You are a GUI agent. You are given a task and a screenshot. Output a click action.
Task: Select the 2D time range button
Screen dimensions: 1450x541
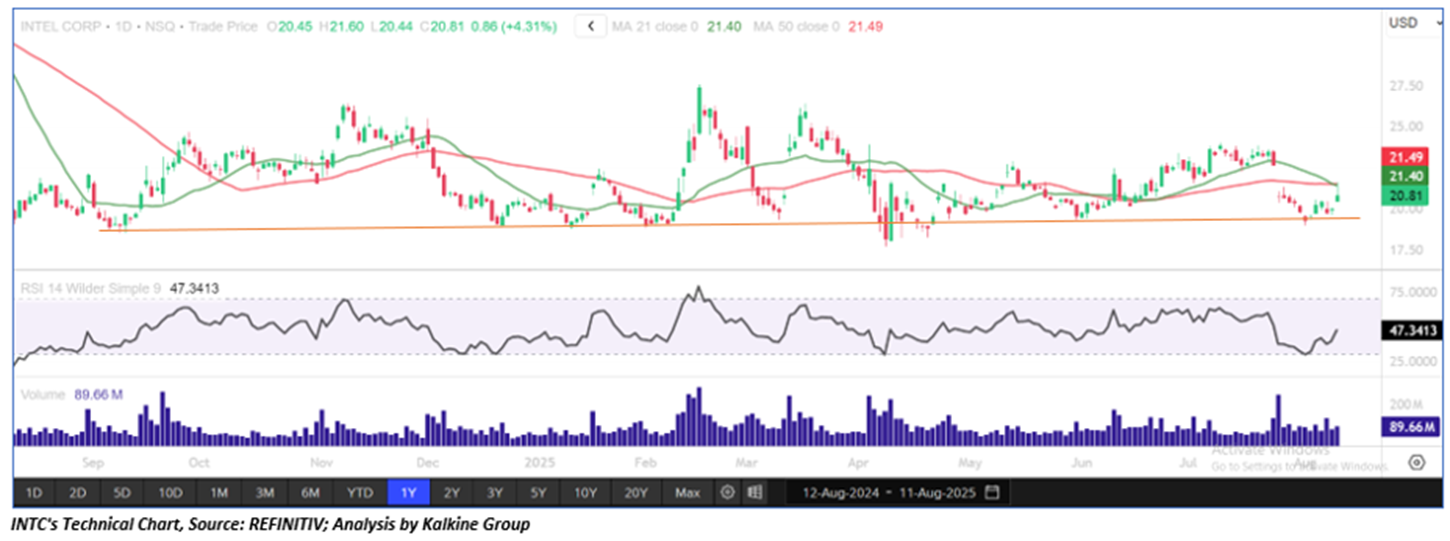click(78, 493)
